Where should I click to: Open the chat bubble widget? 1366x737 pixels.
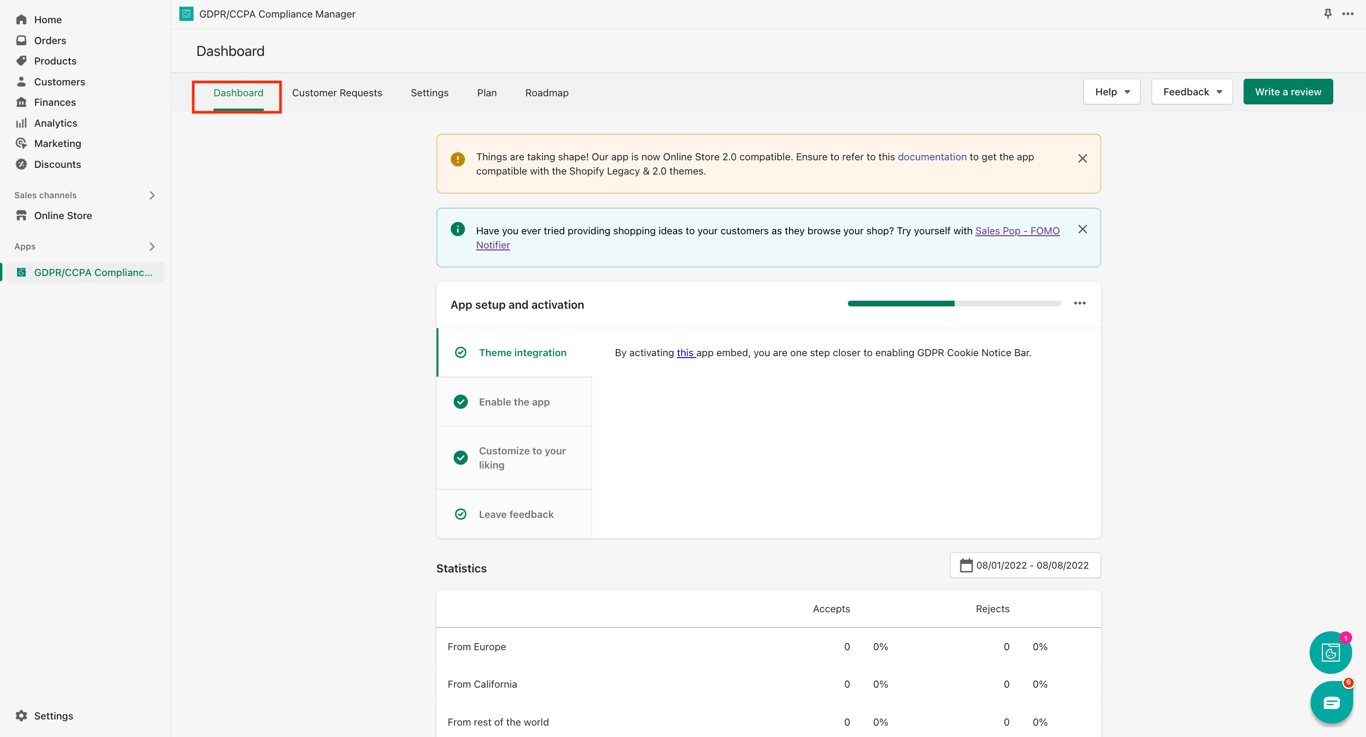[x=1331, y=703]
